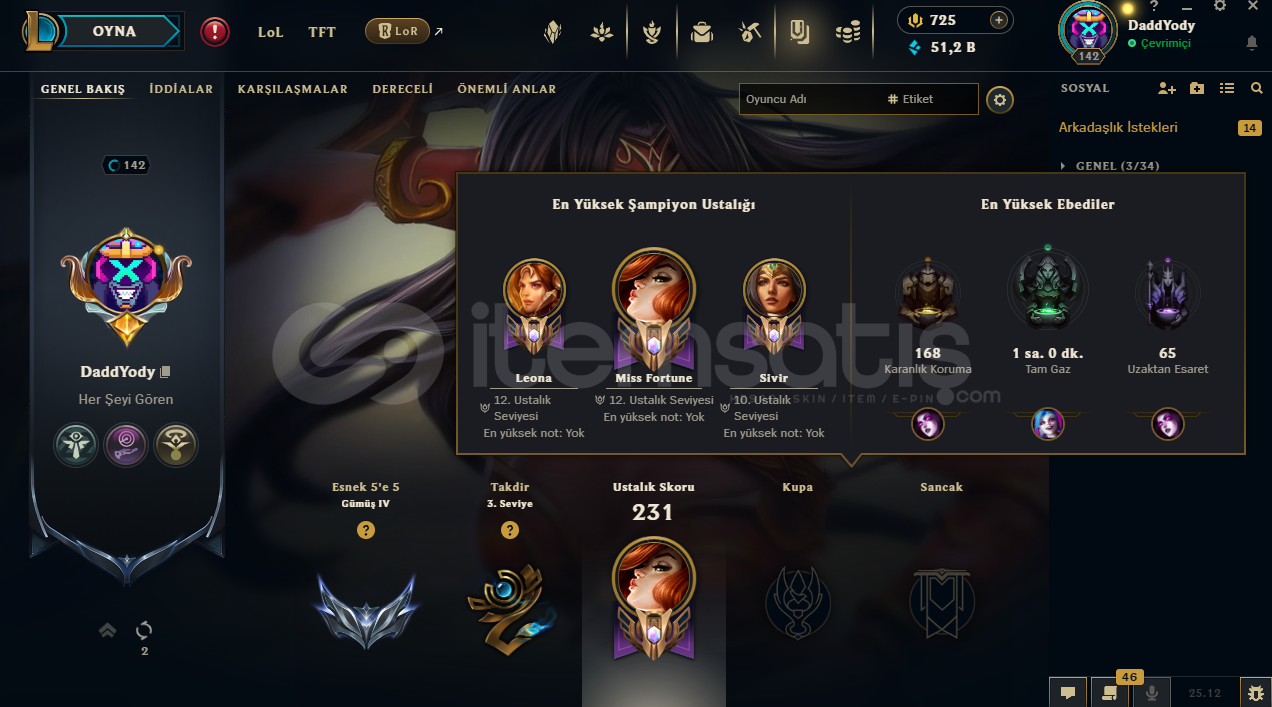Screen dimensions: 1272x707
Task: Open the Store coins icon
Action: click(x=848, y=33)
